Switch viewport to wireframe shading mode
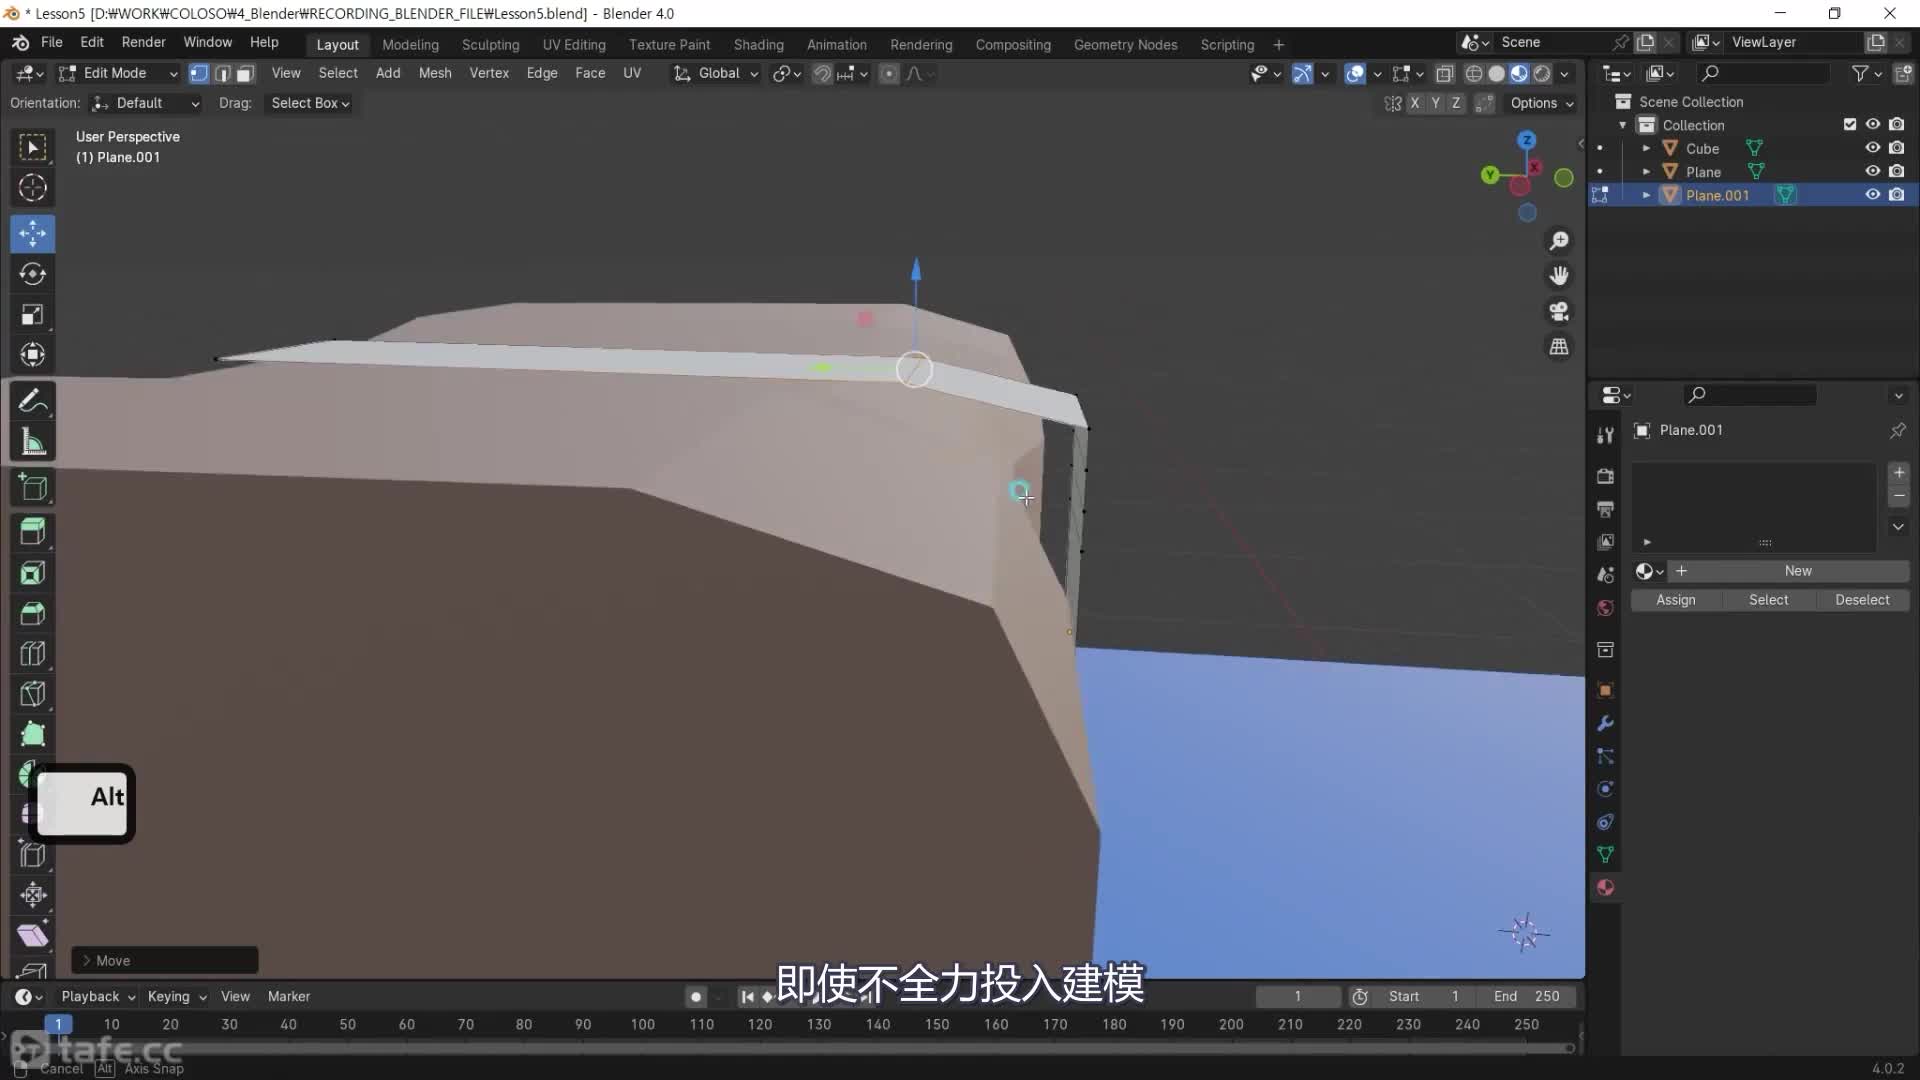The width and height of the screenshot is (1920, 1080). point(1475,73)
